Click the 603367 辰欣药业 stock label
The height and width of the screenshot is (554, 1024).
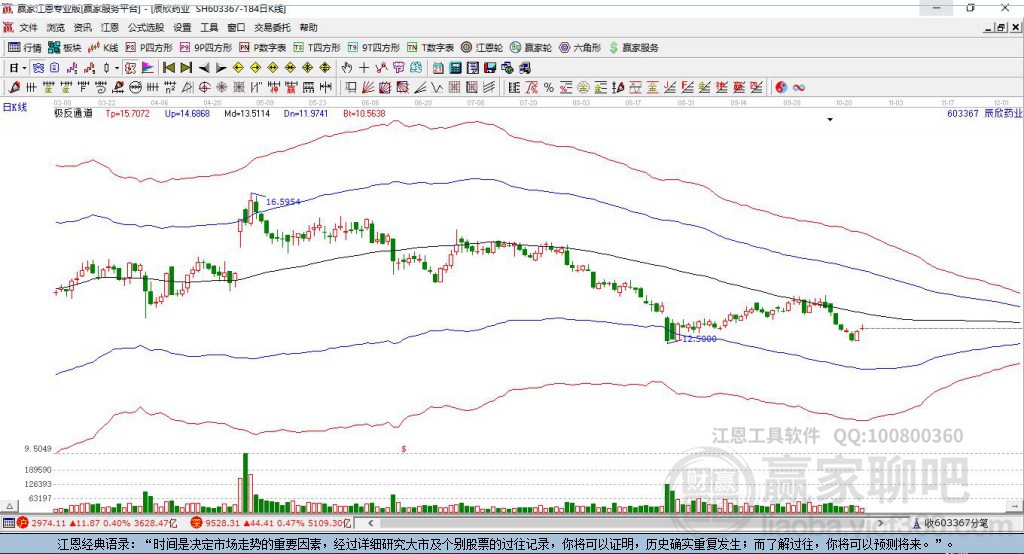(x=984, y=113)
